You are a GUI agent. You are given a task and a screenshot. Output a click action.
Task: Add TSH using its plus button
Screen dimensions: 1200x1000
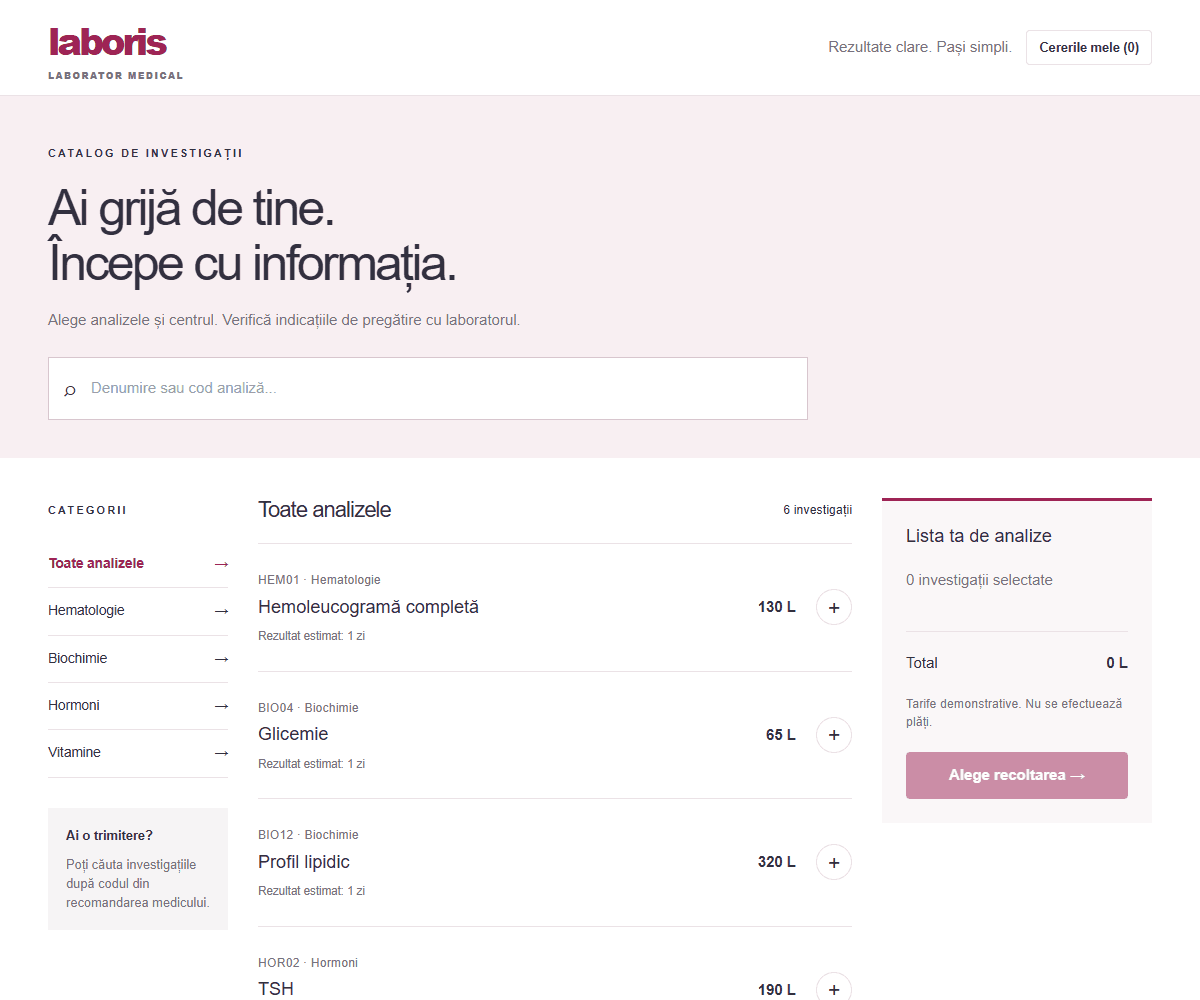[x=834, y=989]
